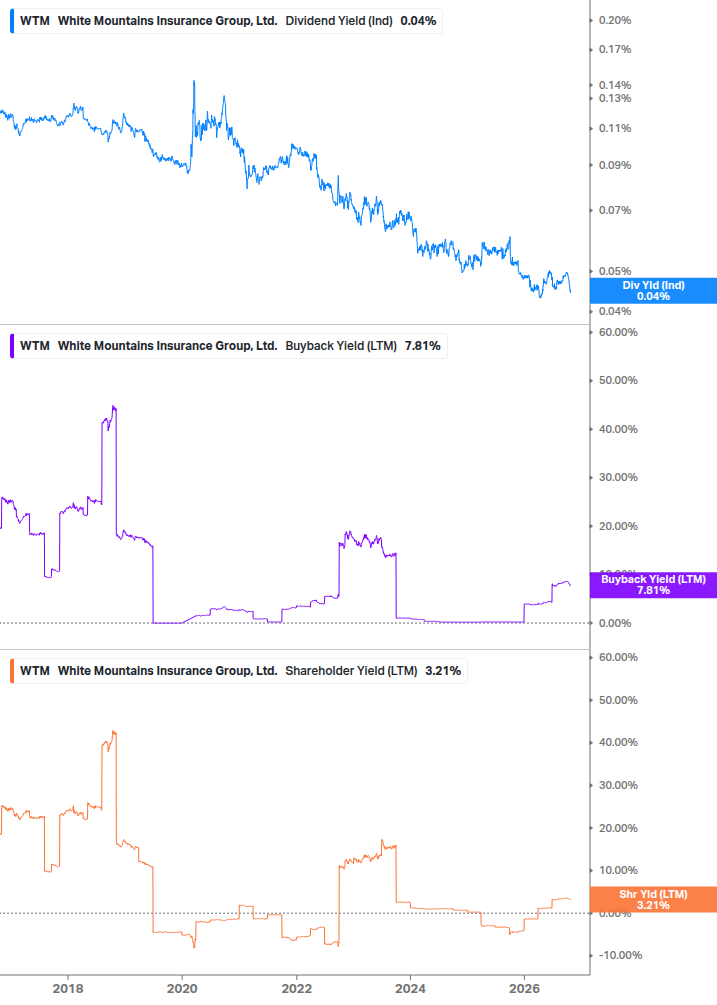Click the WTM ticker in the Shareholder Yield legend
Image resolution: width=717 pixels, height=1005 pixels.
click(35, 671)
